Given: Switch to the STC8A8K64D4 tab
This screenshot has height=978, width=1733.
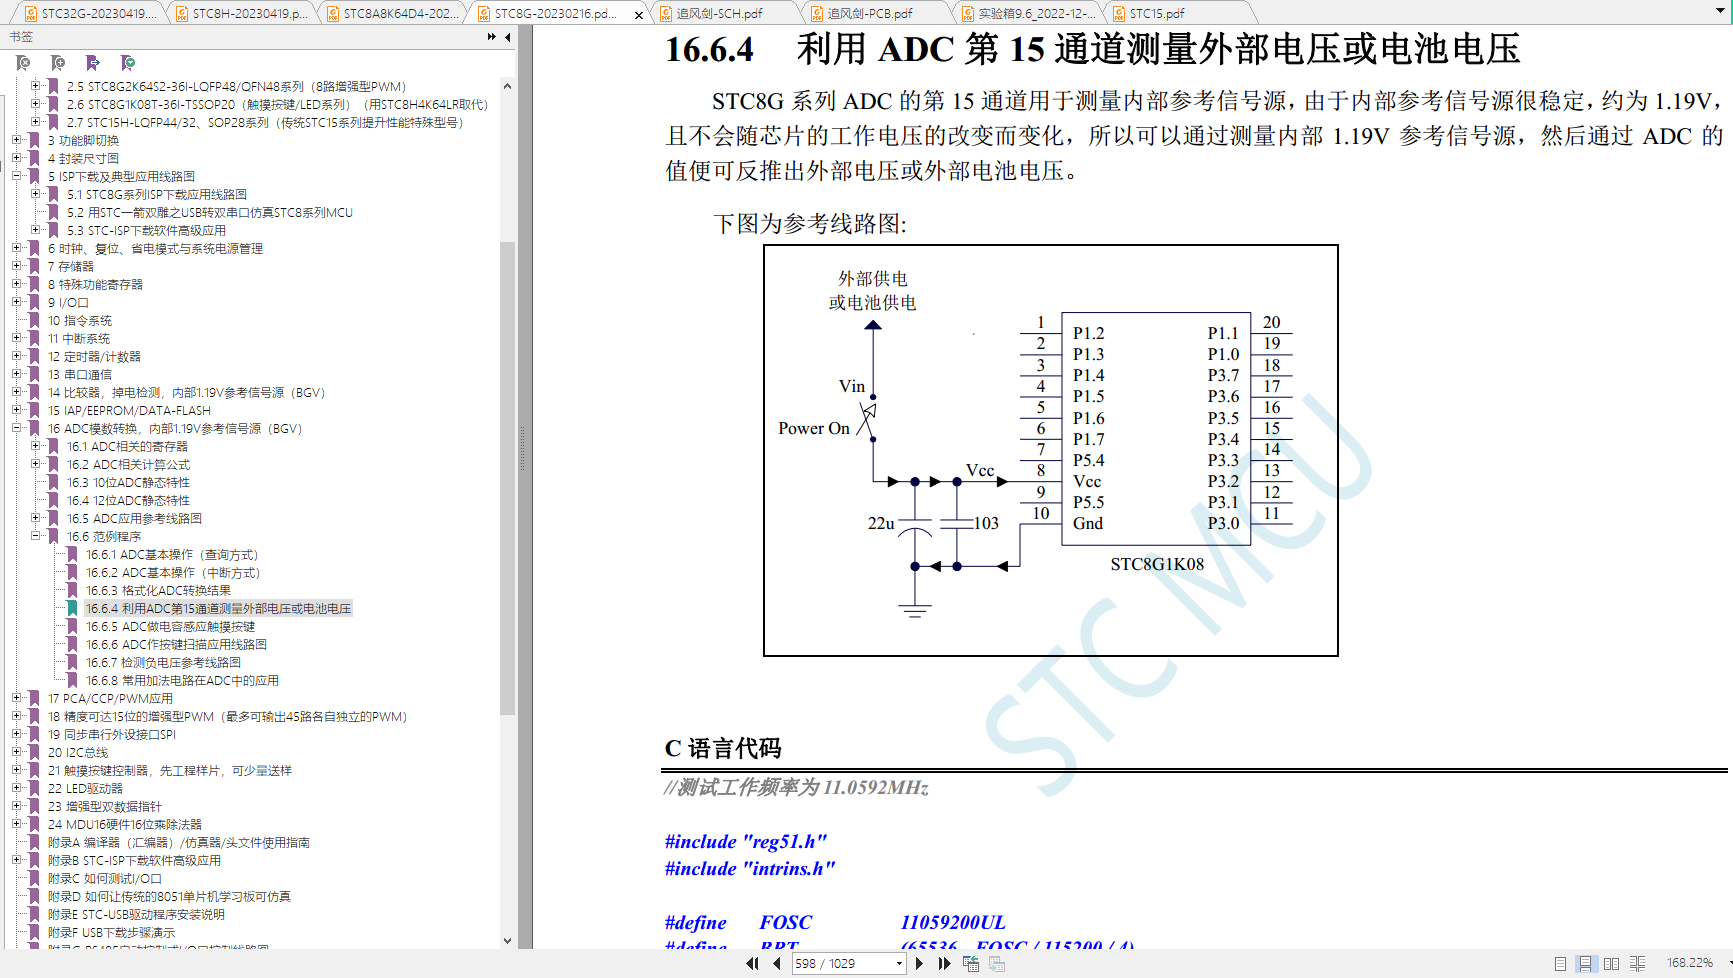Looking at the screenshot, I should coord(393,13).
